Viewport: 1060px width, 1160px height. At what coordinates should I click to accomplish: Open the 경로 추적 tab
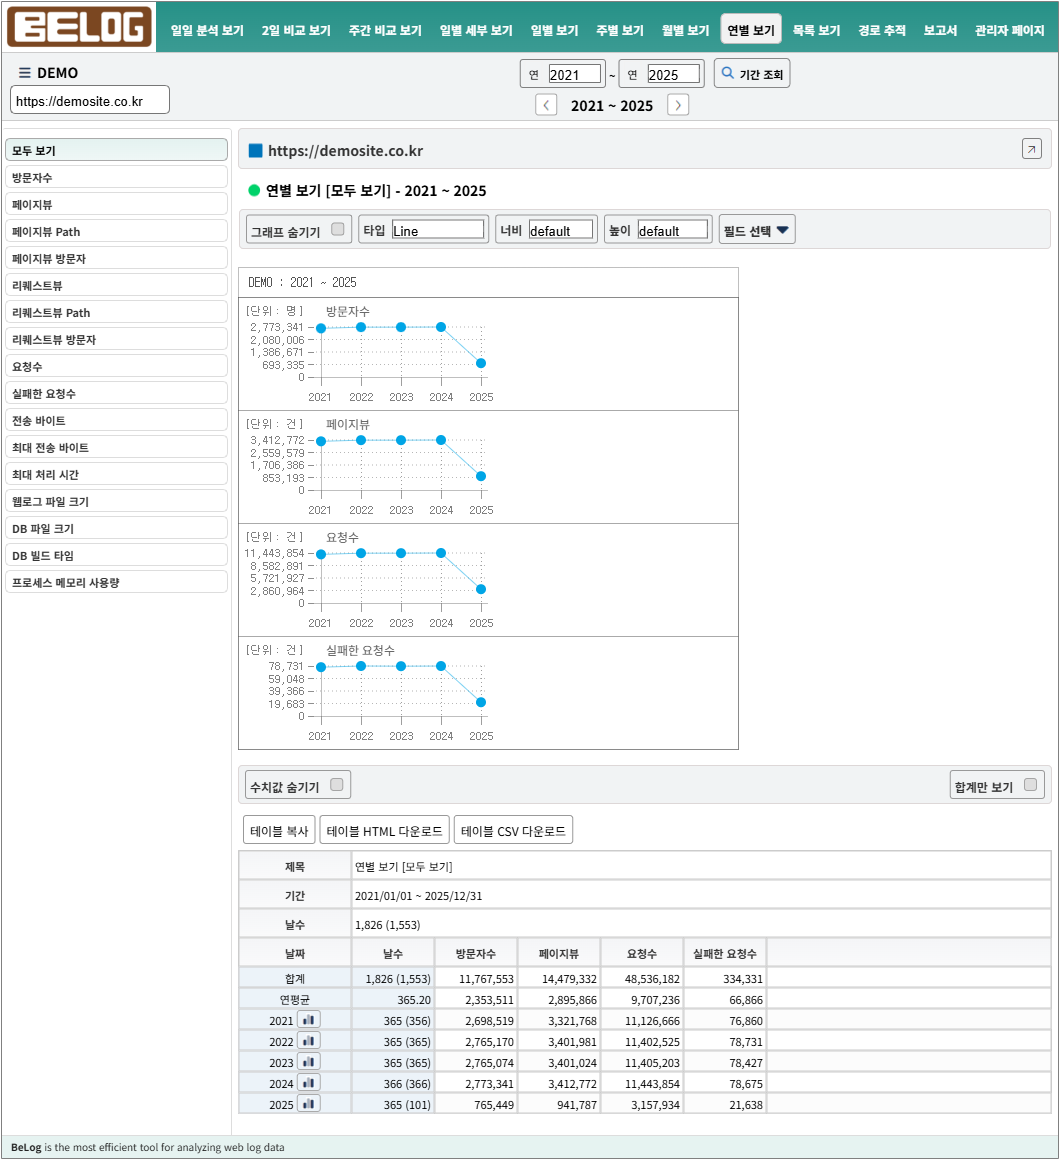tap(882, 30)
